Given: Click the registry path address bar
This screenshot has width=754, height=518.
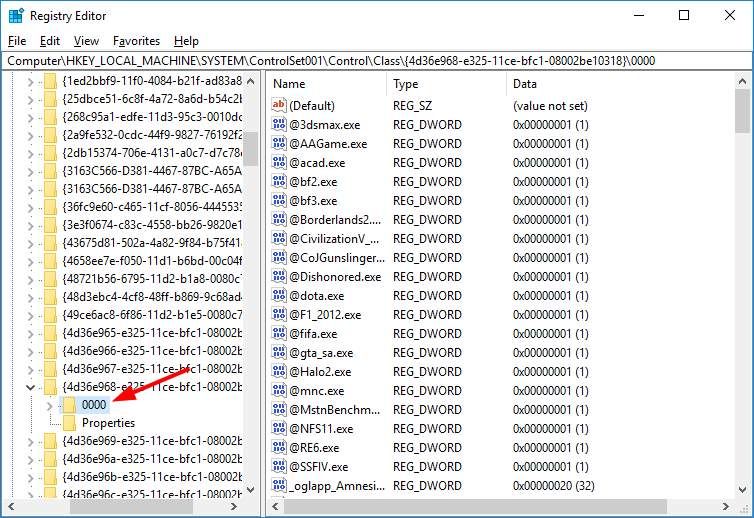Looking at the screenshot, I should (376, 61).
